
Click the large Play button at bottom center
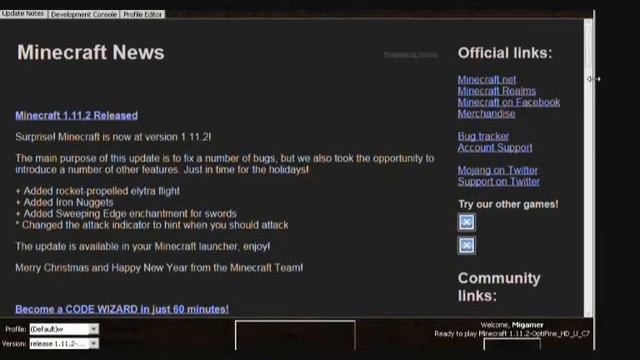pos(295,335)
